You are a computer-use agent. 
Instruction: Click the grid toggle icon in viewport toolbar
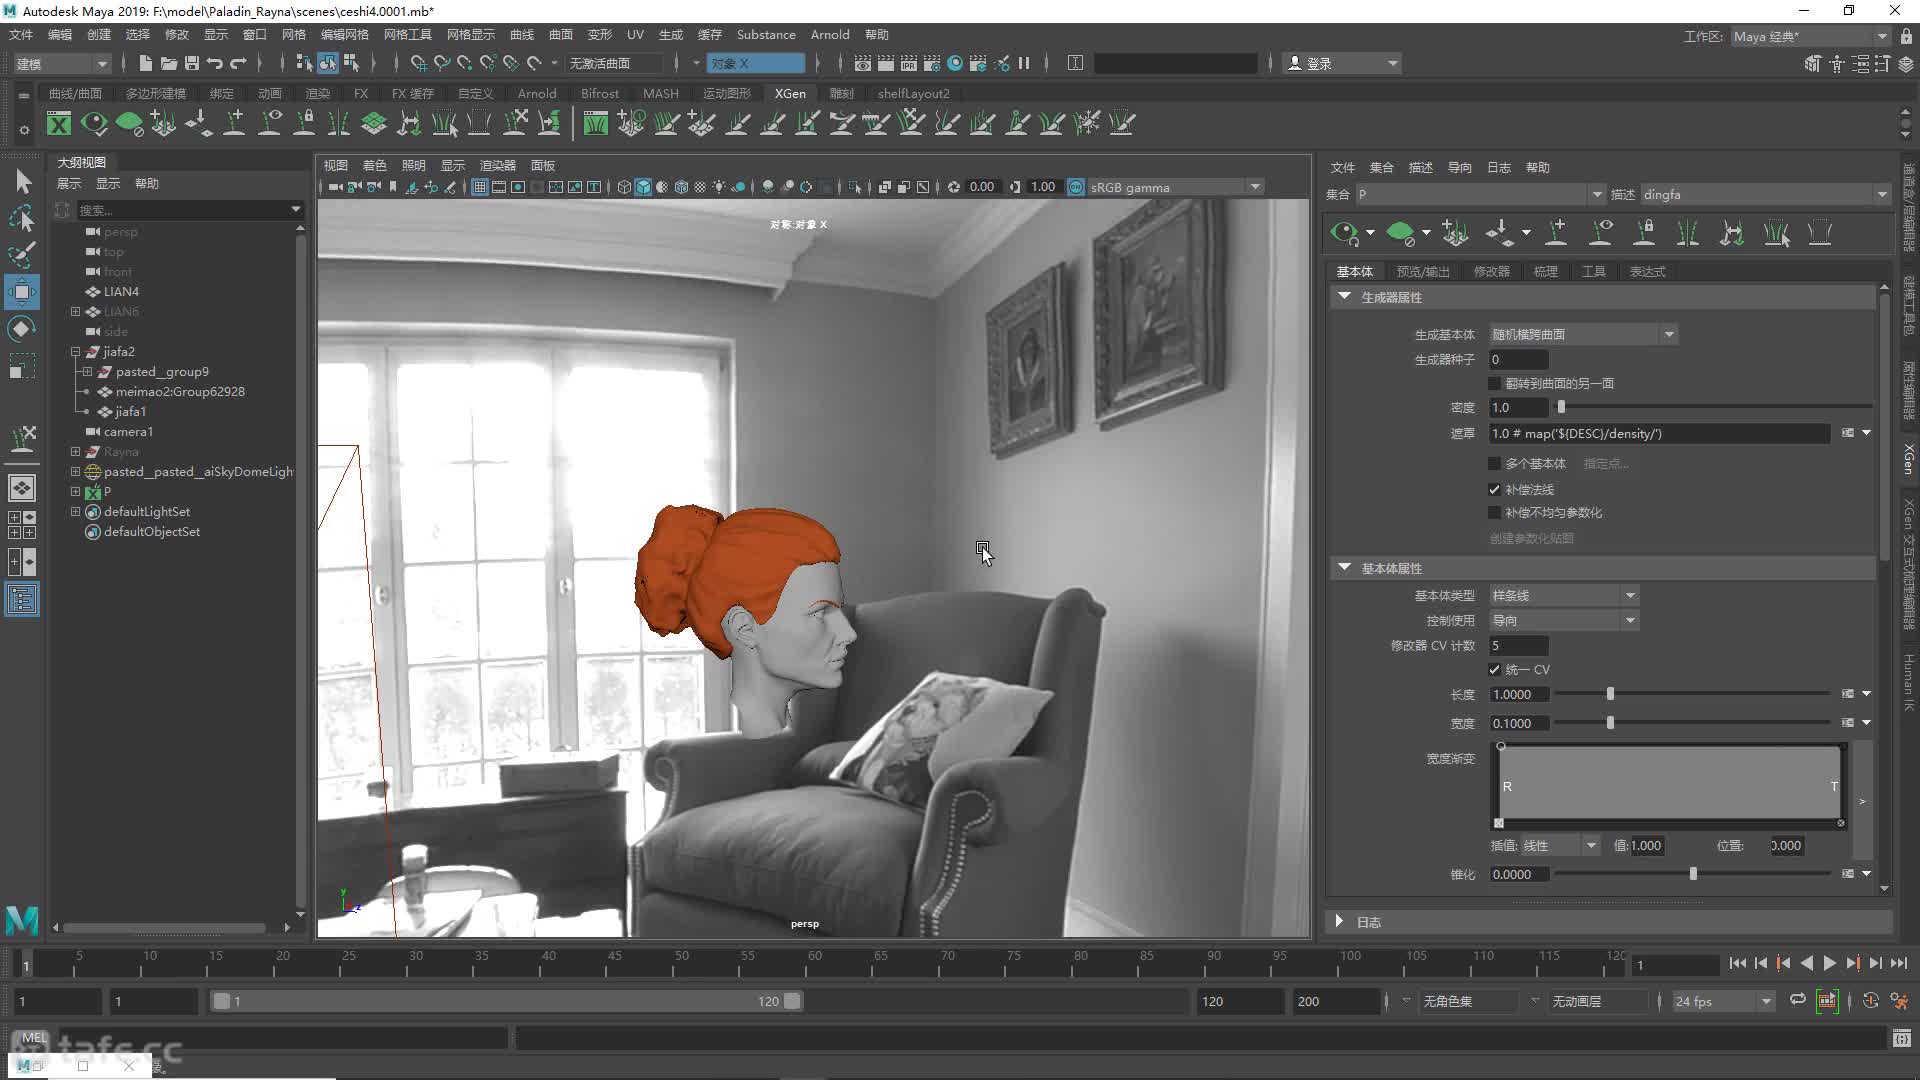(480, 187)
